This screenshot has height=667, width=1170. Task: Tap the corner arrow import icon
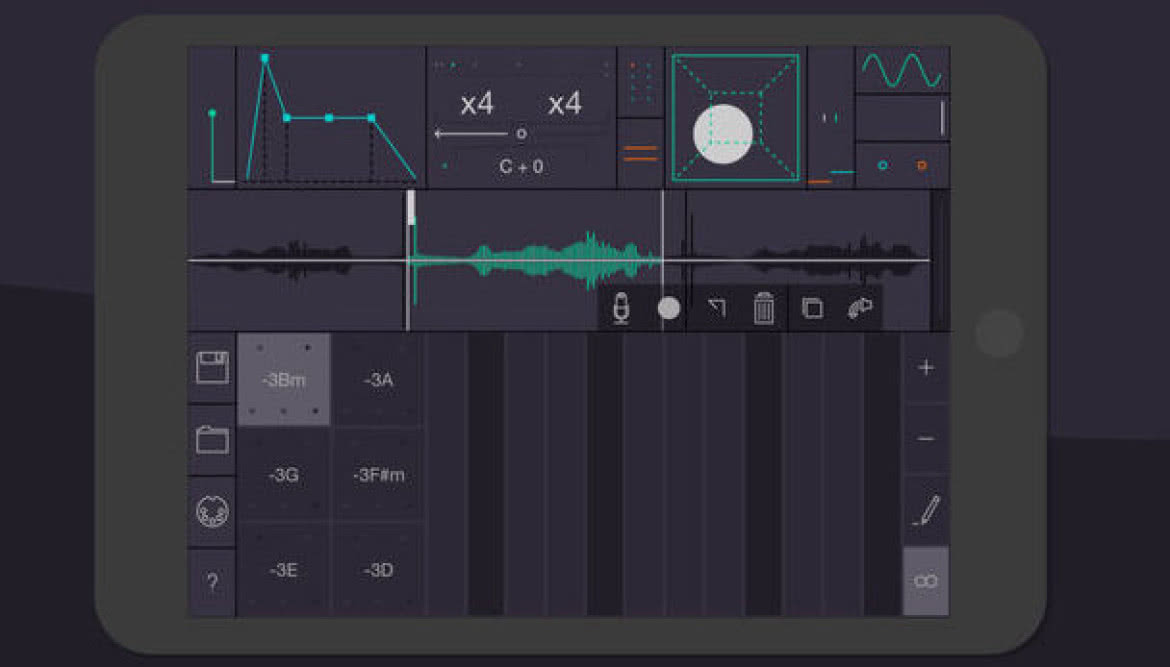pyautogui.click(x=716, y=307)
